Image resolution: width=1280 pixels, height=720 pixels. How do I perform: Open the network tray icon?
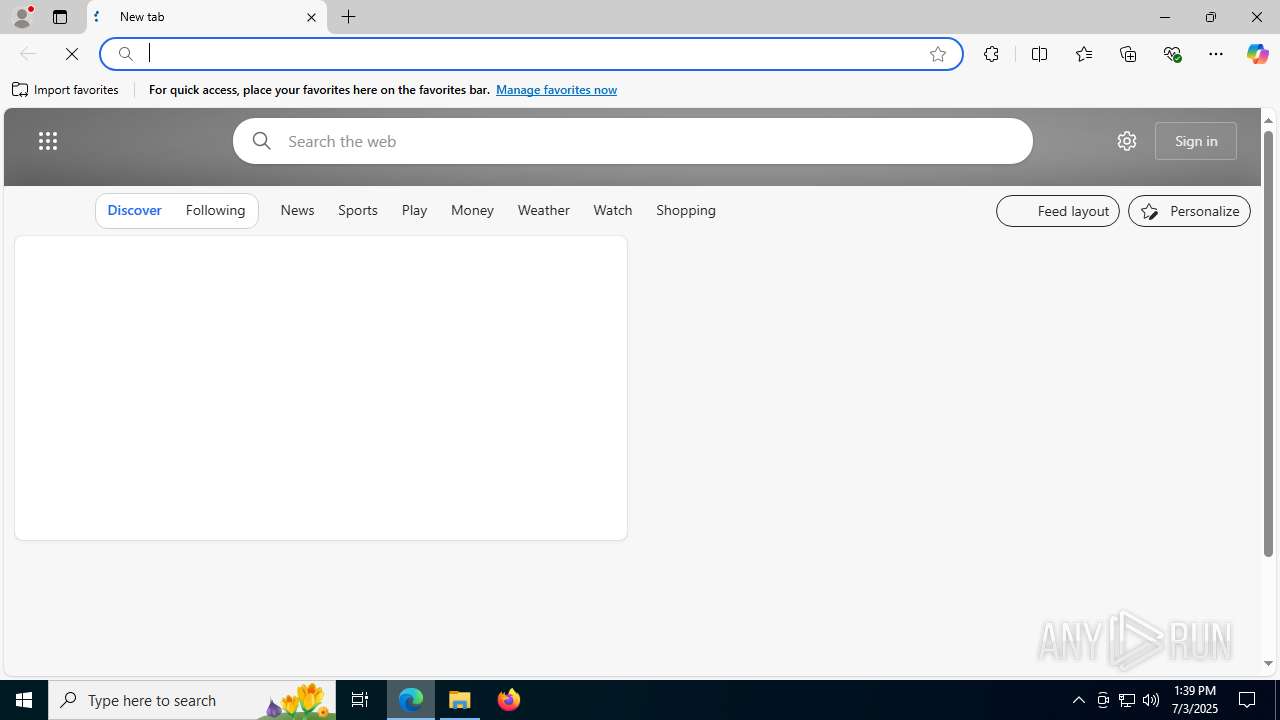(x=1127, y=700)
